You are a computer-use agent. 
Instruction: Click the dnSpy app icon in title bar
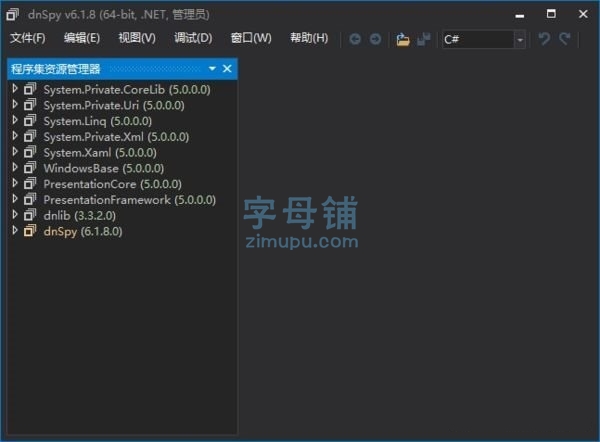12,15
